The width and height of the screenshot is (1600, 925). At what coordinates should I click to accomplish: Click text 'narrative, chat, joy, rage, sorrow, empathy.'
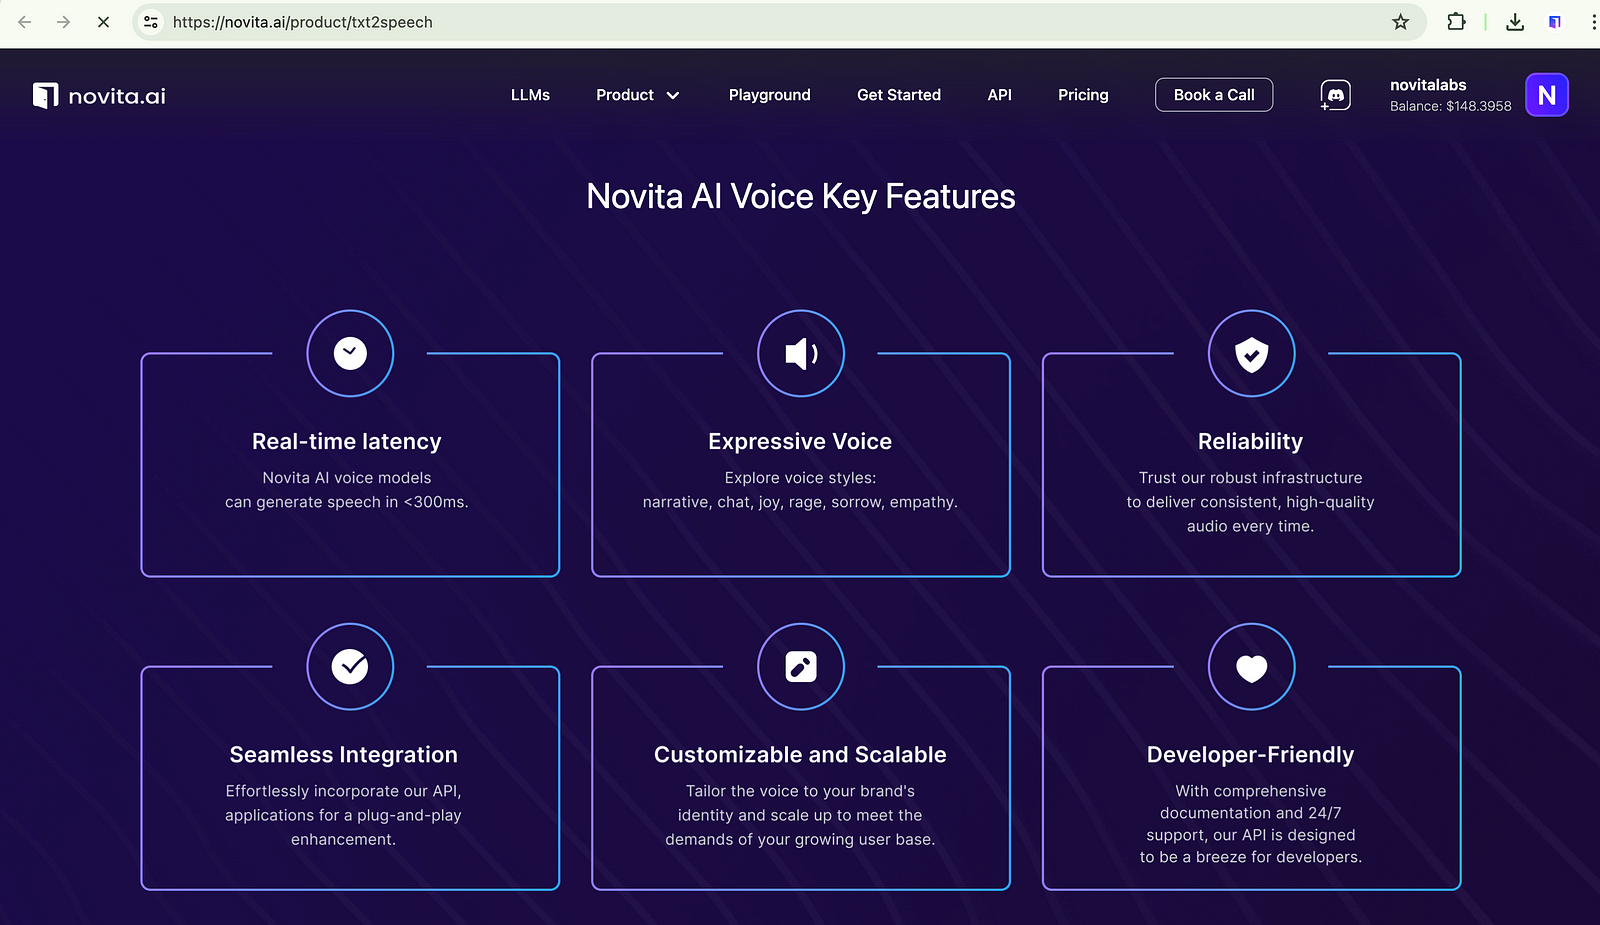800,502
